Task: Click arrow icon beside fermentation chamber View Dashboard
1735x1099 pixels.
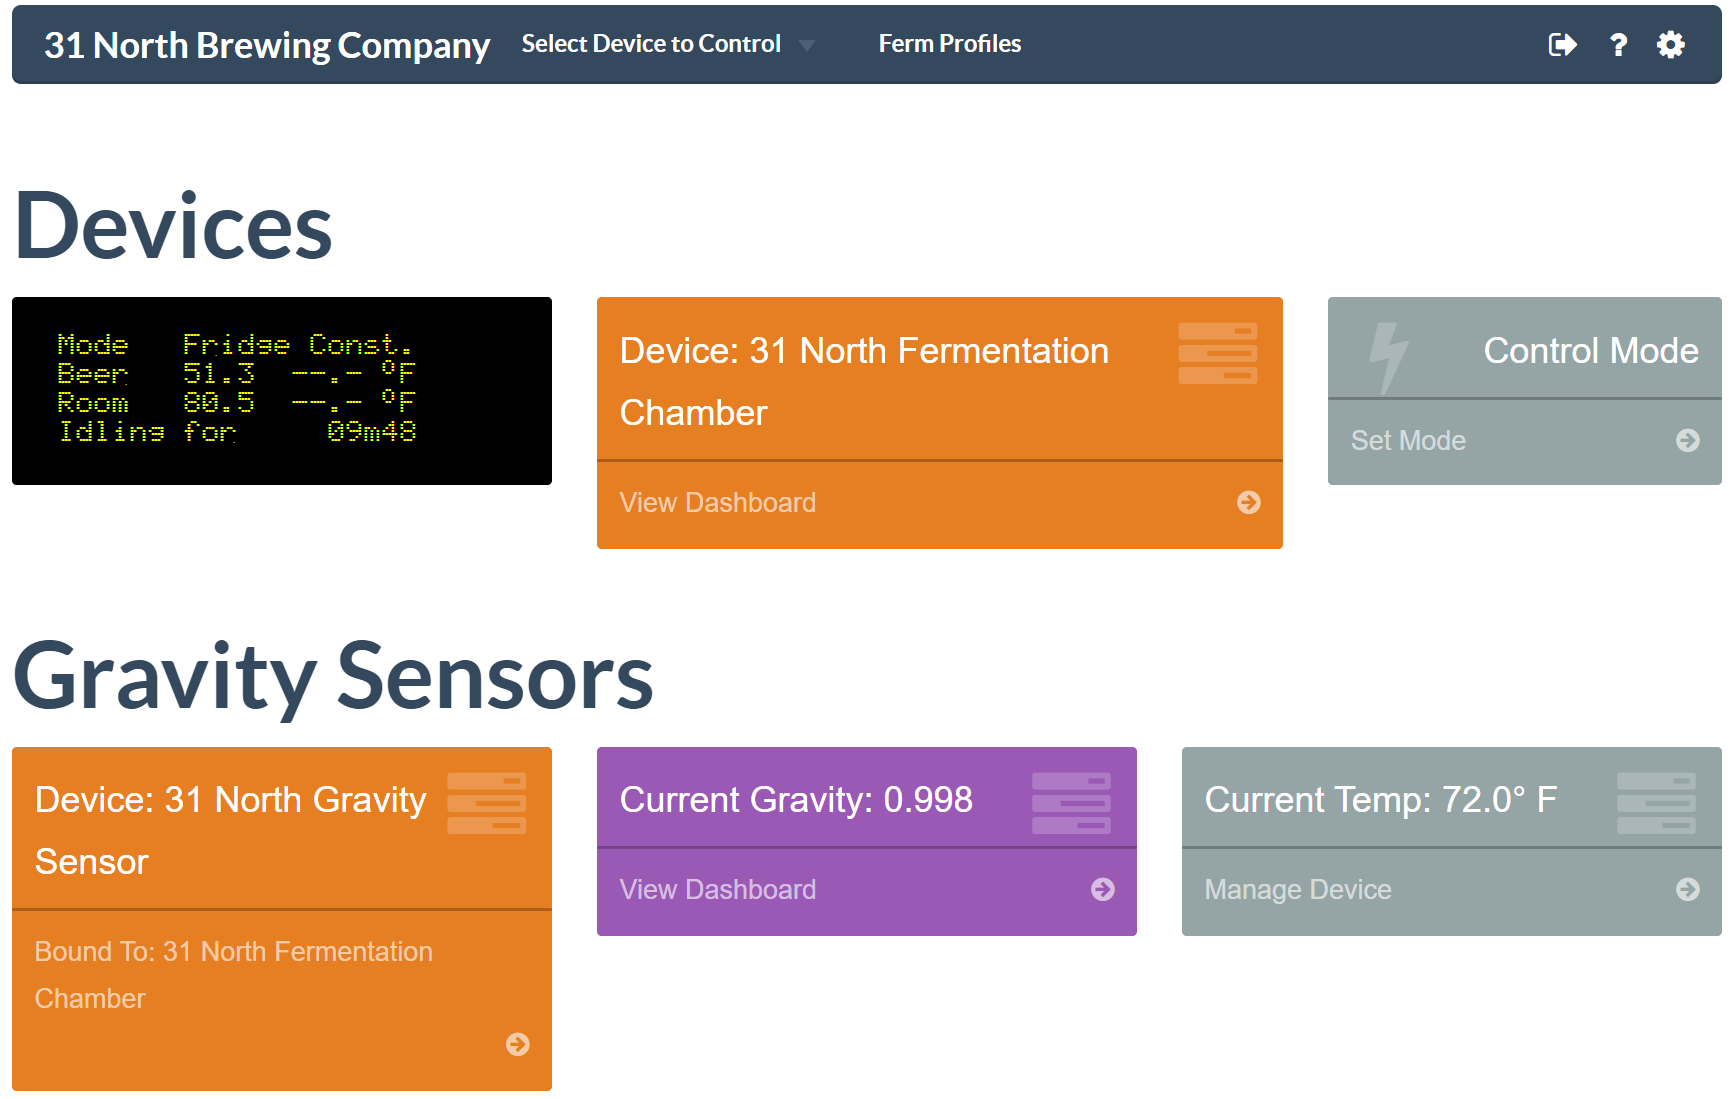Action: 1248,502
